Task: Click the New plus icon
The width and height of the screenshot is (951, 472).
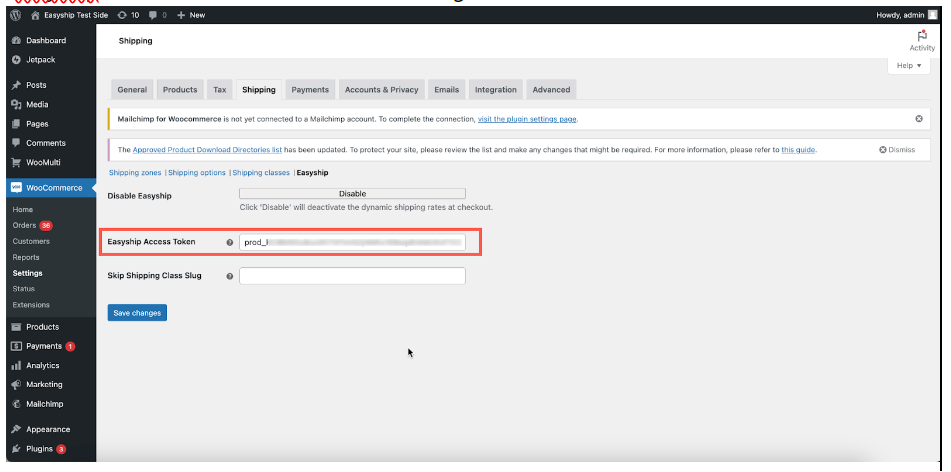Action: [x=181, y=15]
